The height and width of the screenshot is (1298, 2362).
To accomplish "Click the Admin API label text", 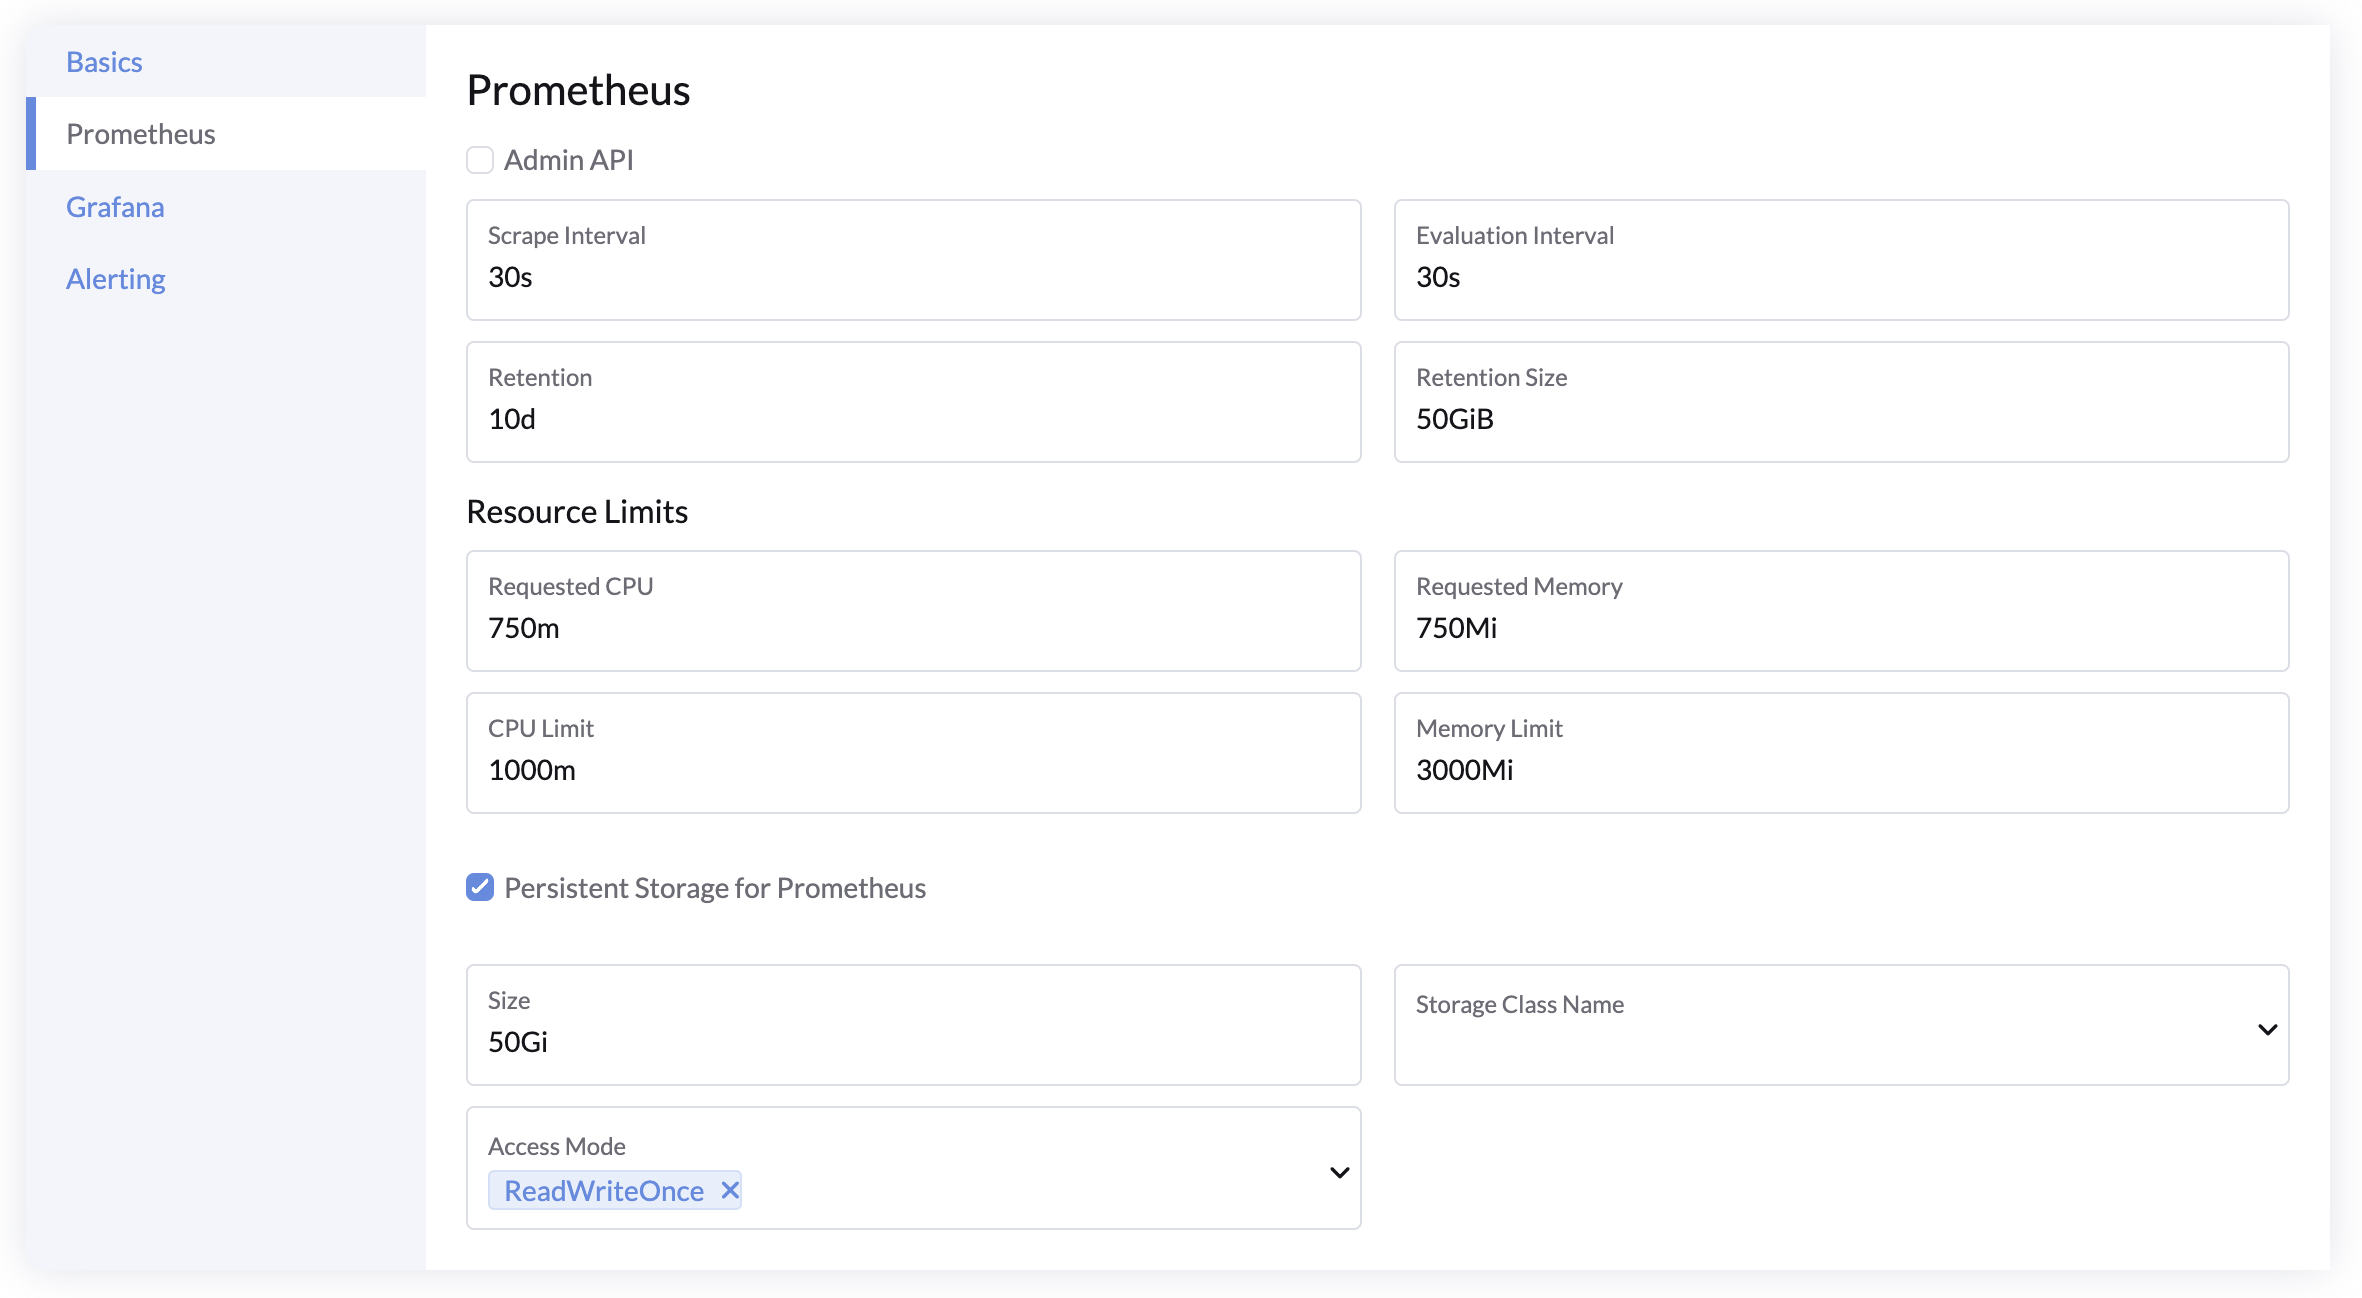I will pyautogui.click(x=568, y=160).
